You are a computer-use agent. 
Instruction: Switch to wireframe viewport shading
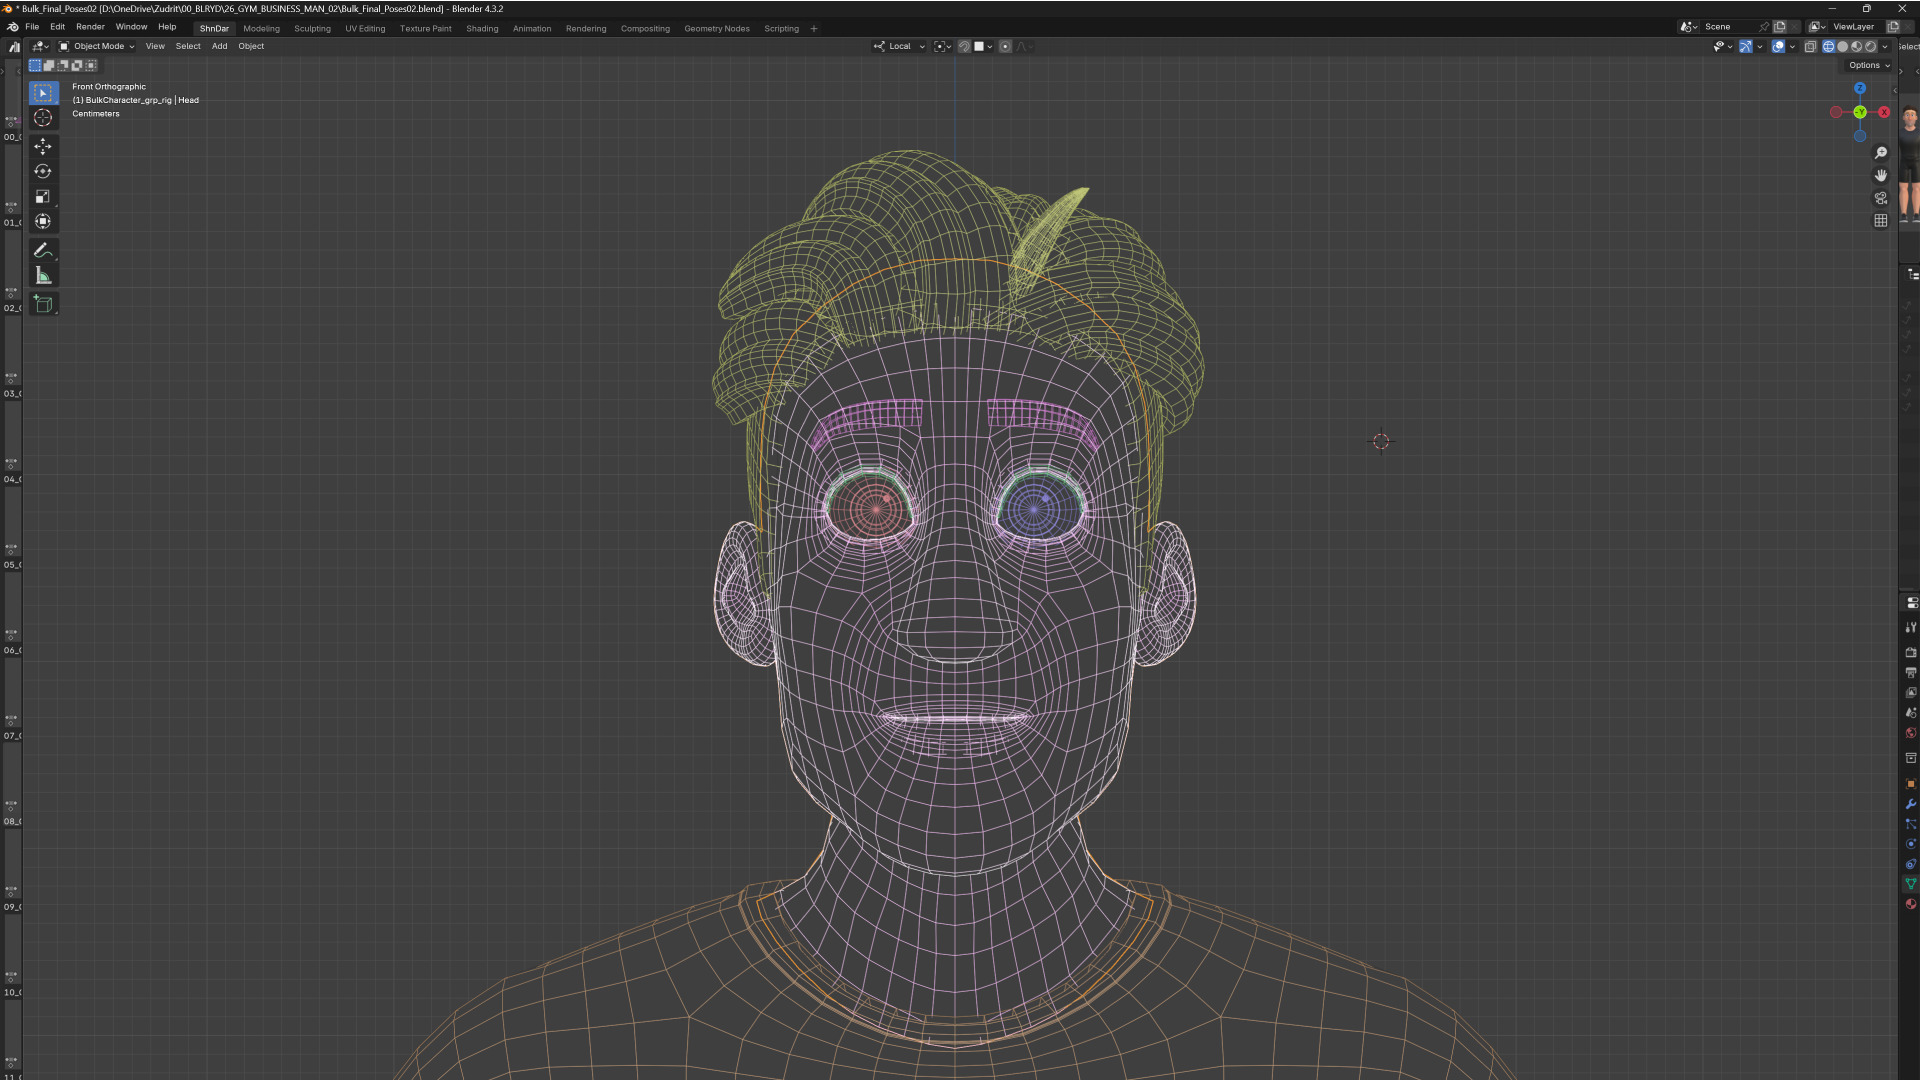click(1829, 46)
